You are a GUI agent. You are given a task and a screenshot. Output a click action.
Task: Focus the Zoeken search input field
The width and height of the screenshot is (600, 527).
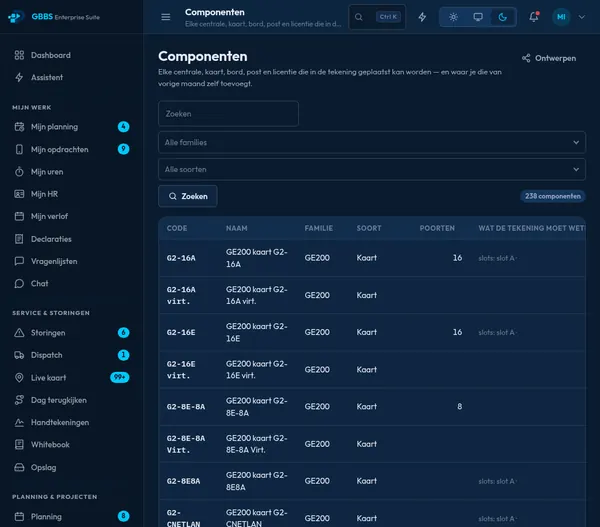[x=228, y=114]
